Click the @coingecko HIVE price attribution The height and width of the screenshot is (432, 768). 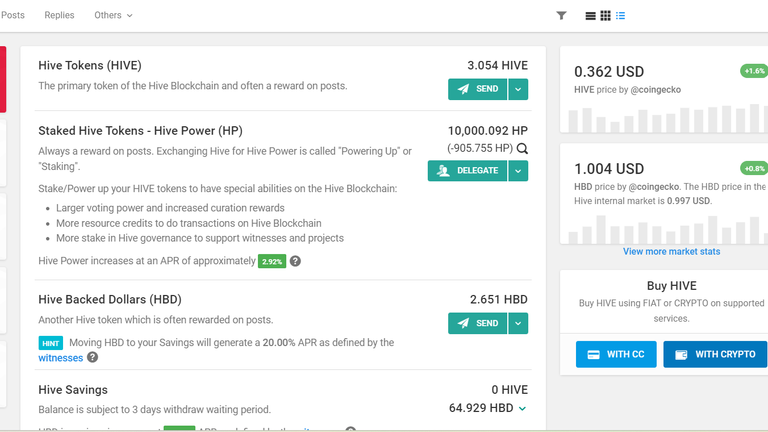pyautogui.click(x=655, y=90)
